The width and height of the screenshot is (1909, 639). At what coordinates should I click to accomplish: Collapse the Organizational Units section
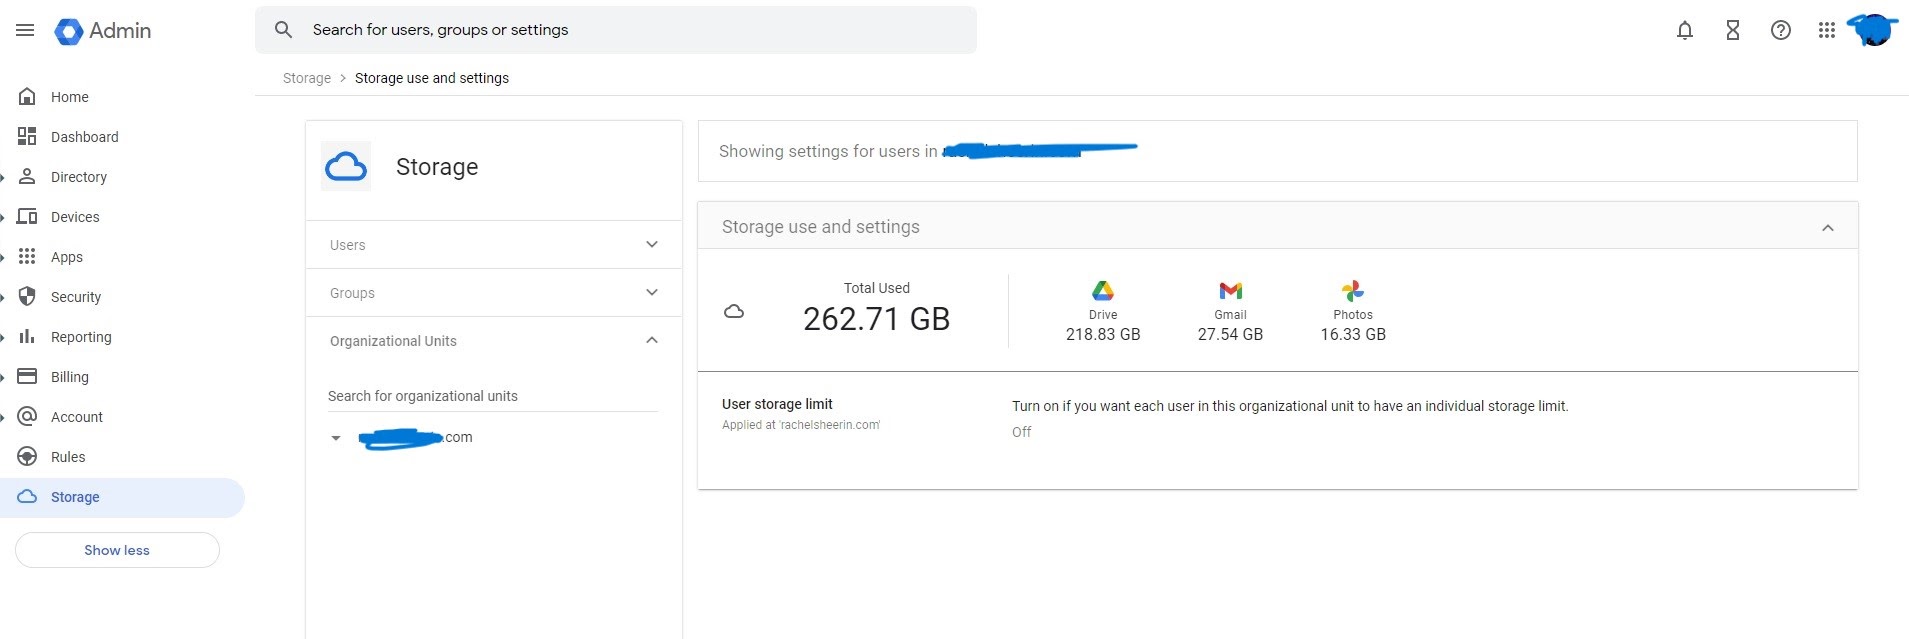point(652,341)
